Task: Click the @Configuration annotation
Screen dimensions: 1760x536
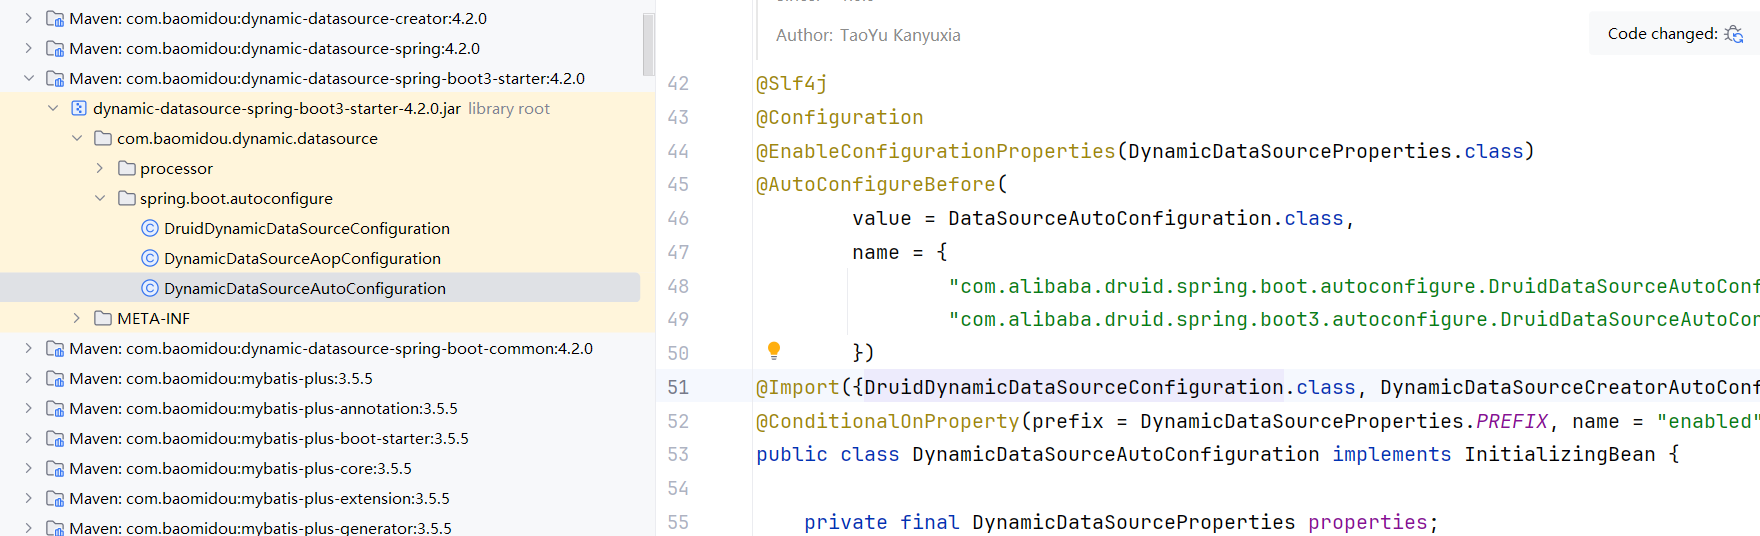Action: (840, 118)
